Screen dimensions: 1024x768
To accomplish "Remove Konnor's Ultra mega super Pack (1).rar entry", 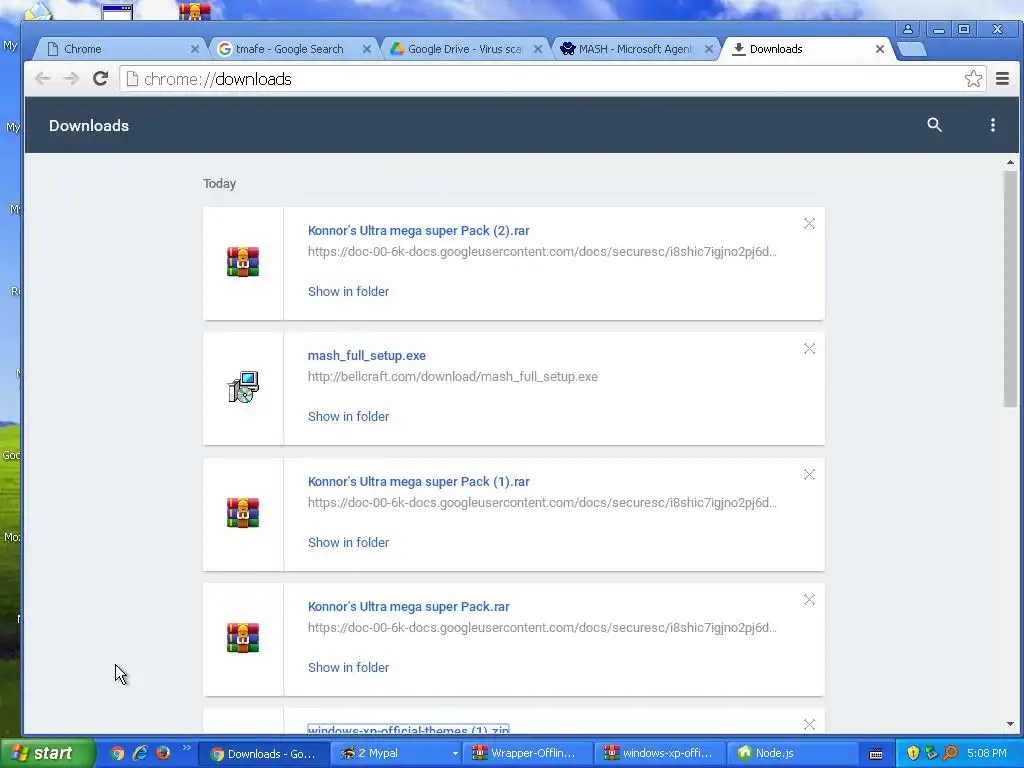I will click(809, 475).
